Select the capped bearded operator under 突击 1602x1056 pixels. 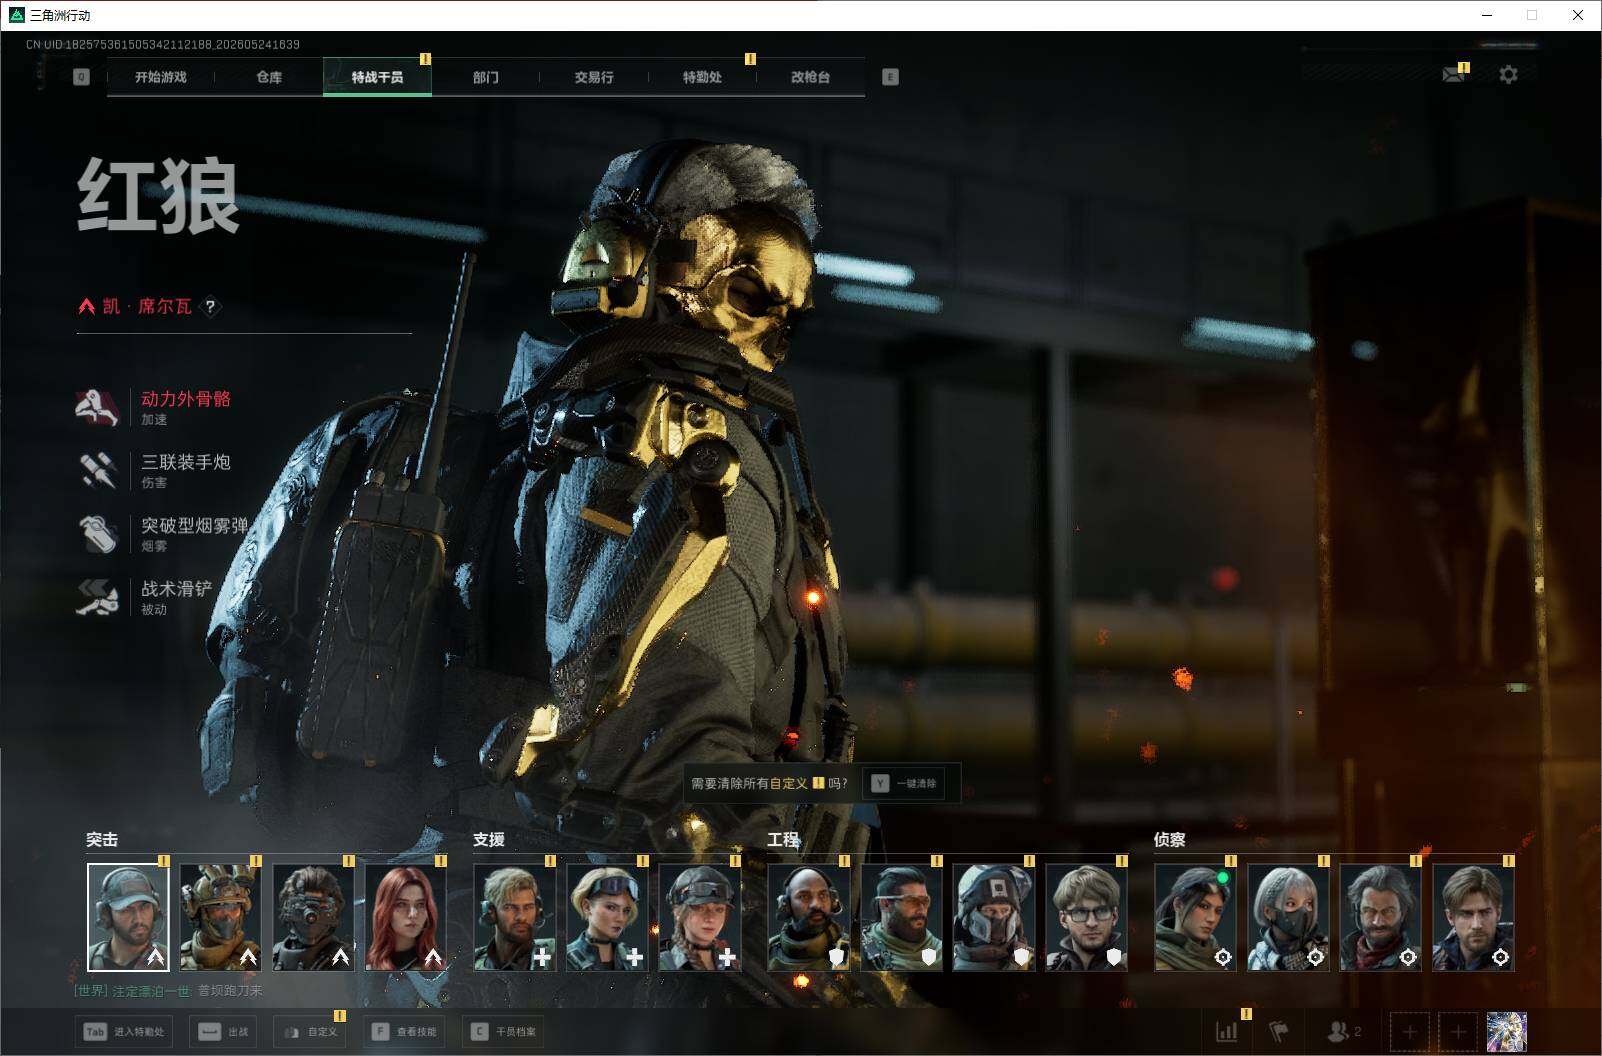(x=128, y=917)
